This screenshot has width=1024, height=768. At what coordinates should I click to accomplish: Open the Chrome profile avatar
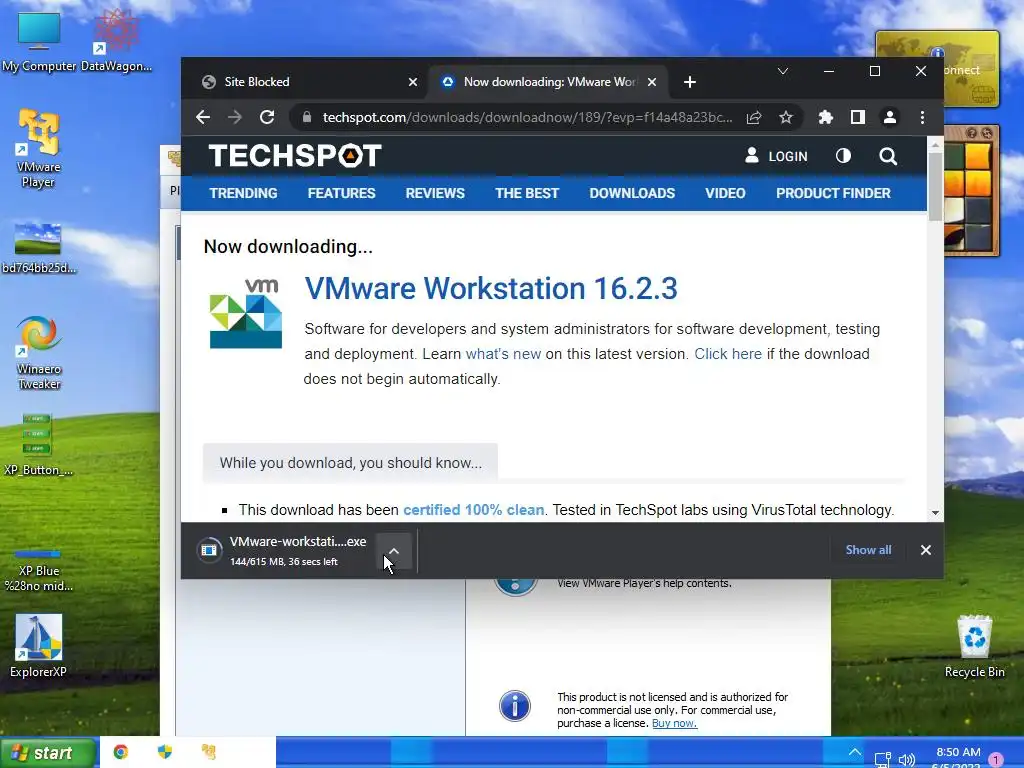889,118
